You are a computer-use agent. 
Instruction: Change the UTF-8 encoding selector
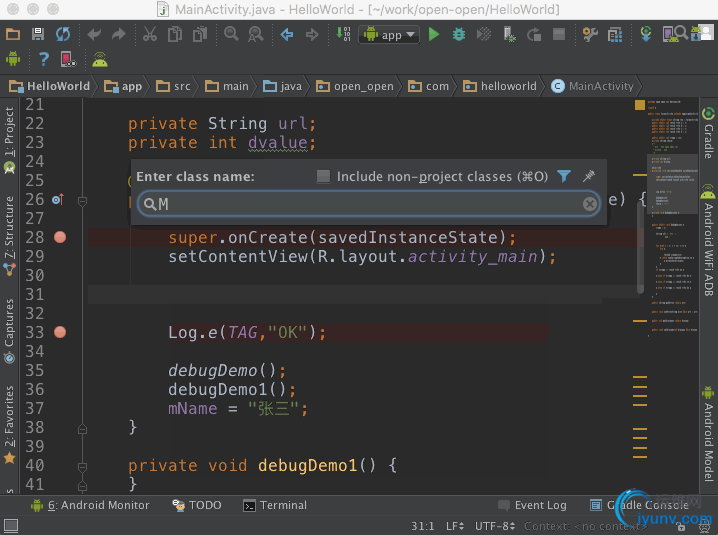(495, 526)
